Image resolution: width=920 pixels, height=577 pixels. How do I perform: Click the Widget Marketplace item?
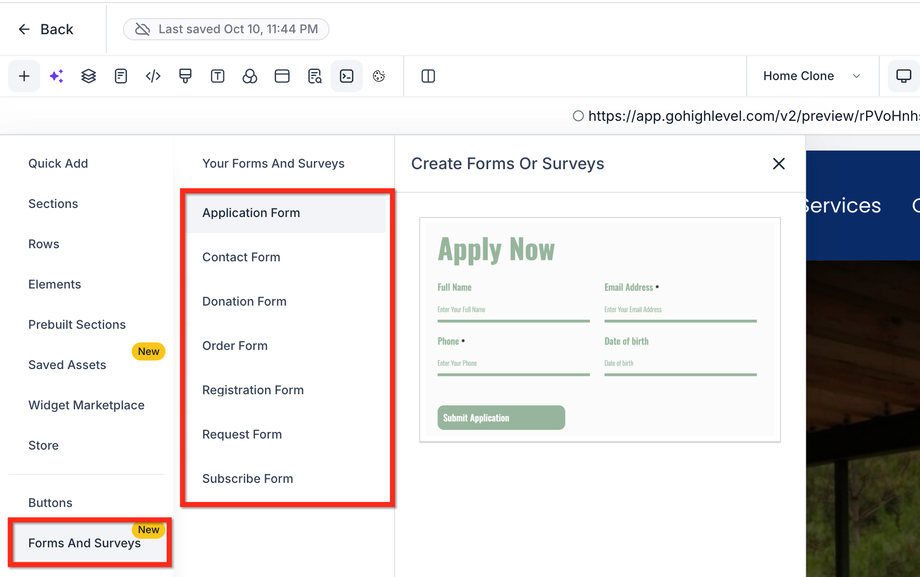pos(86,405)
